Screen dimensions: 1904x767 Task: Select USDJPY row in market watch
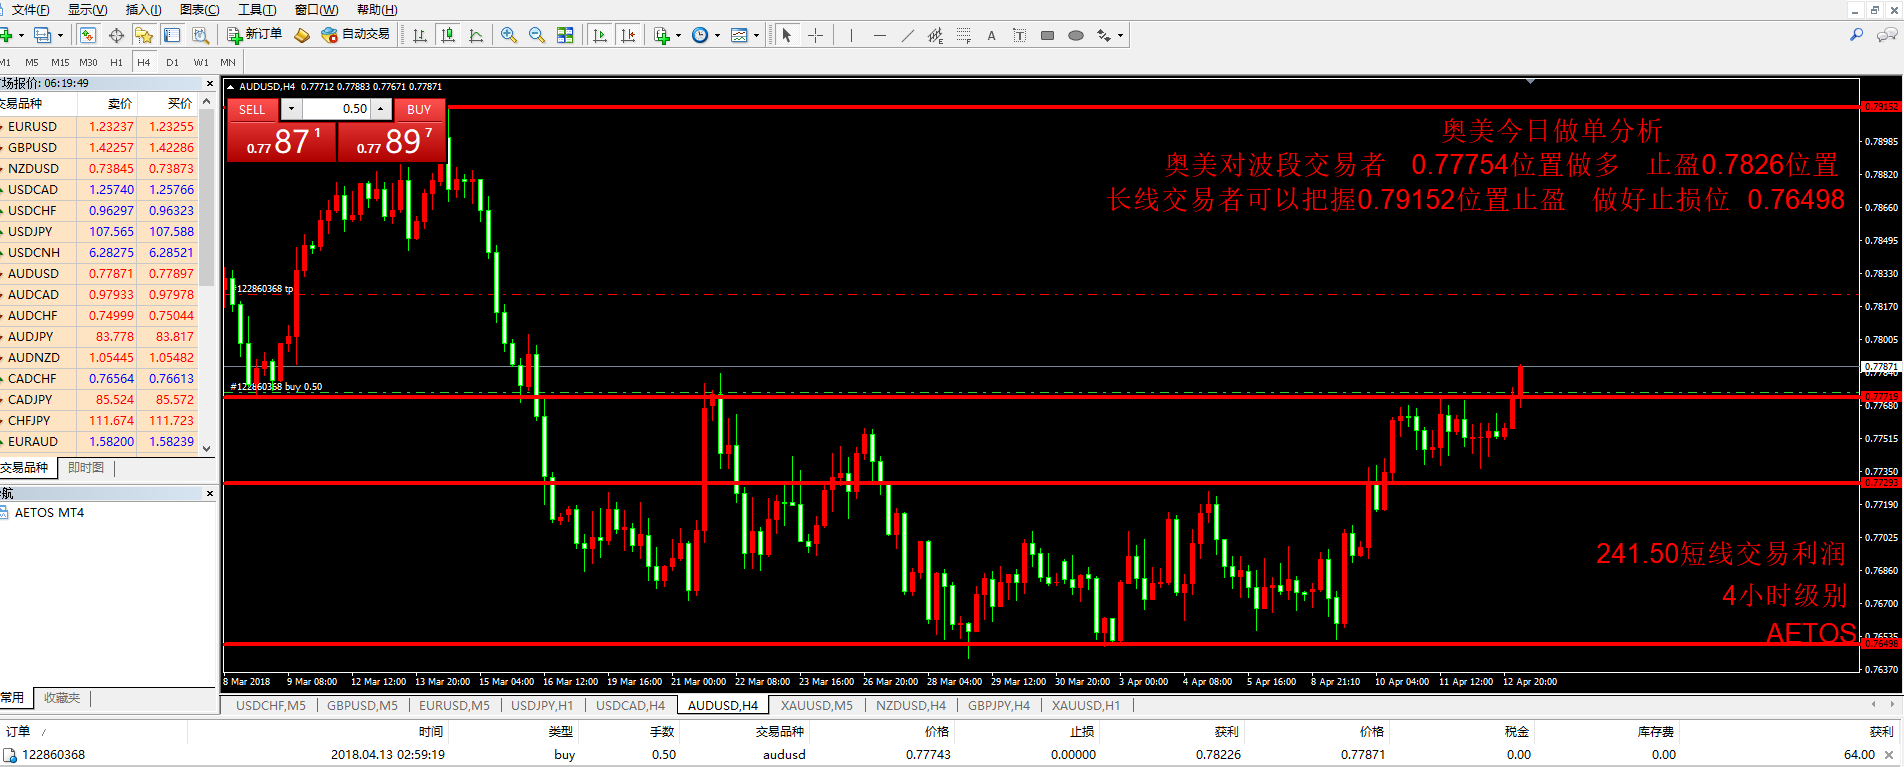point(100,231)
